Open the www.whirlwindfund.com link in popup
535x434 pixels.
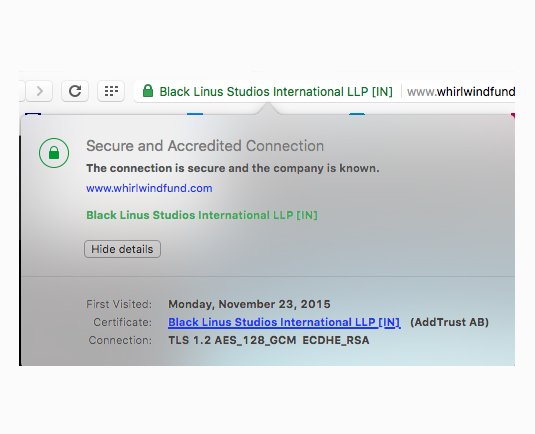coord(149,188)
